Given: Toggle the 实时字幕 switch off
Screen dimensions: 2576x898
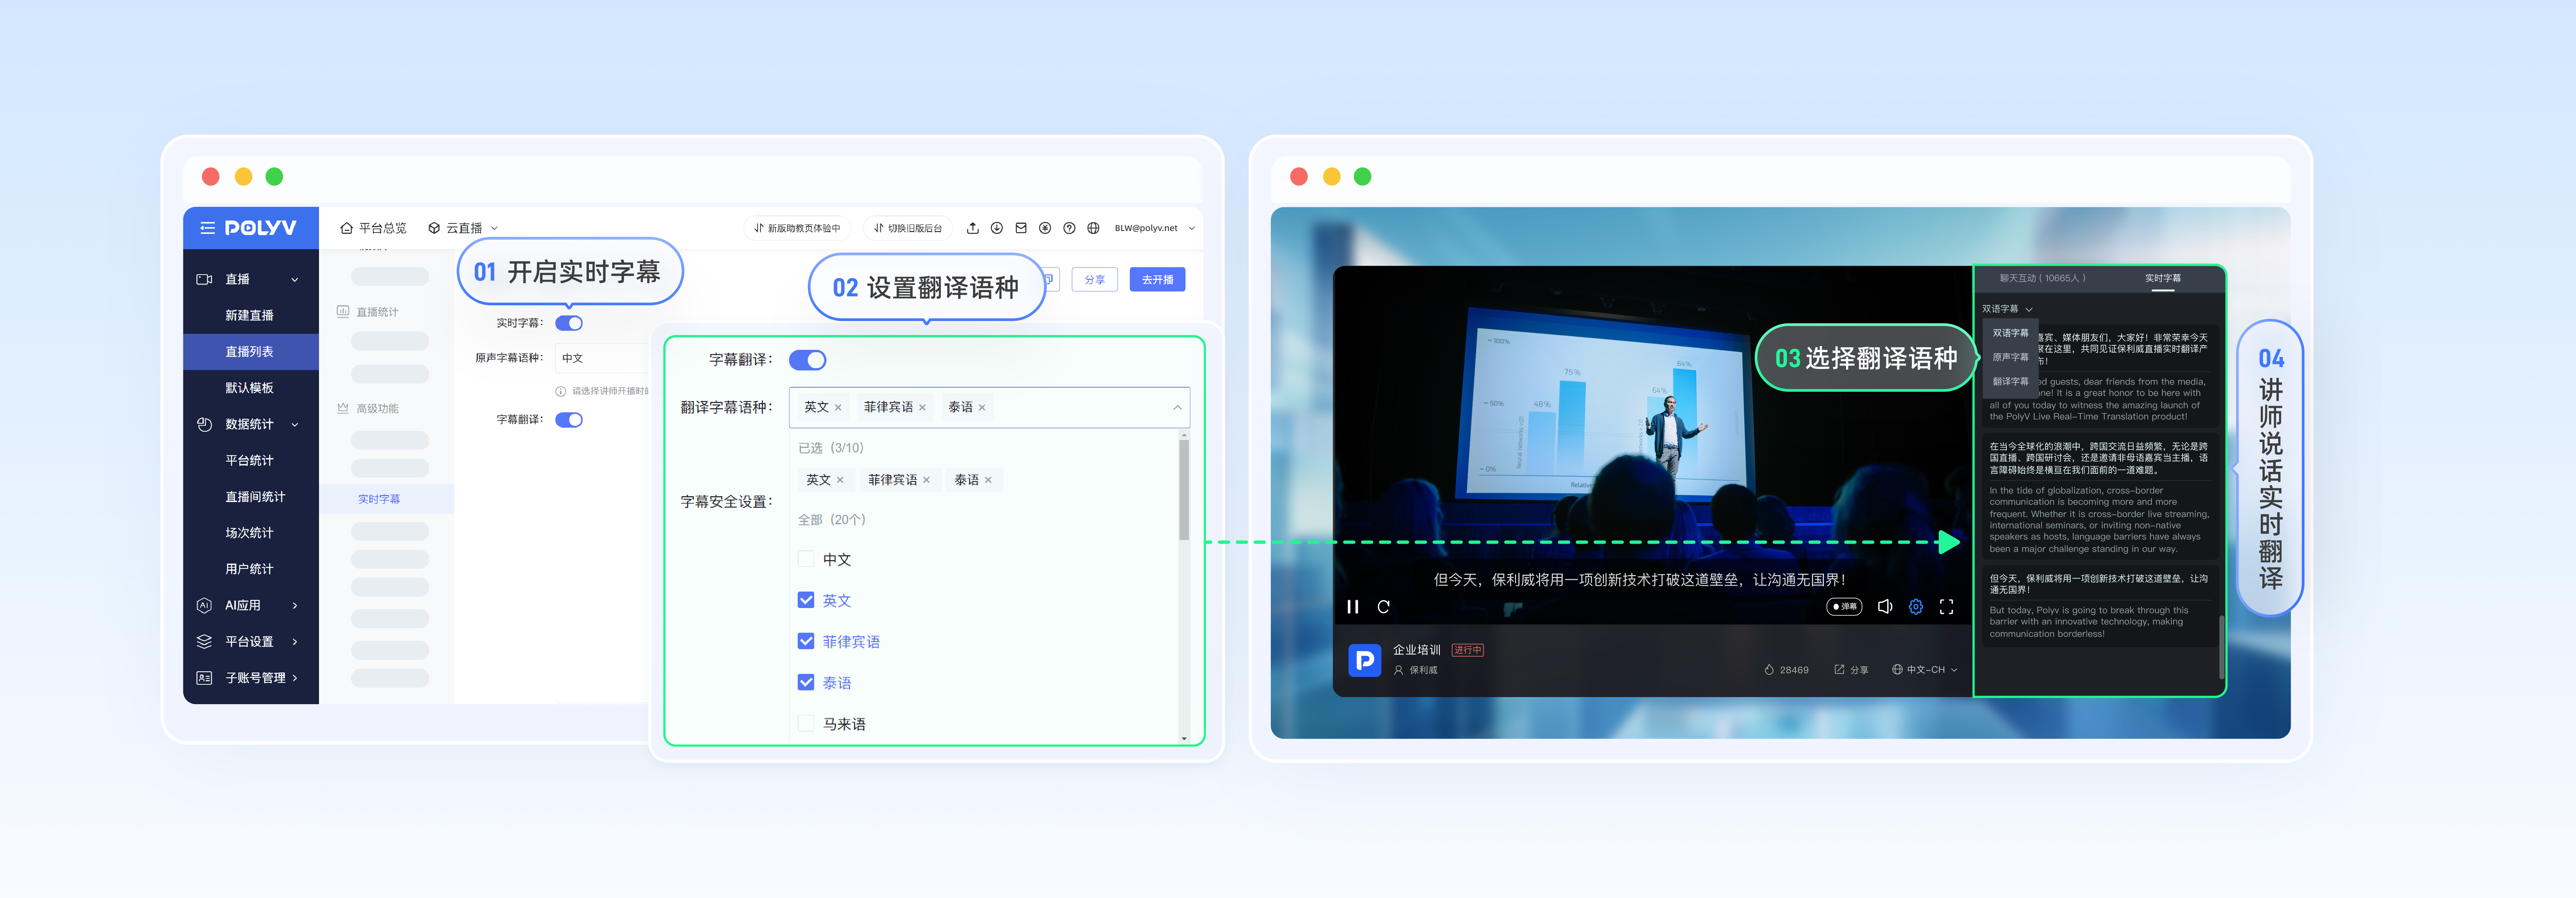Looking at the screenshot, I should tap(569, 323).
